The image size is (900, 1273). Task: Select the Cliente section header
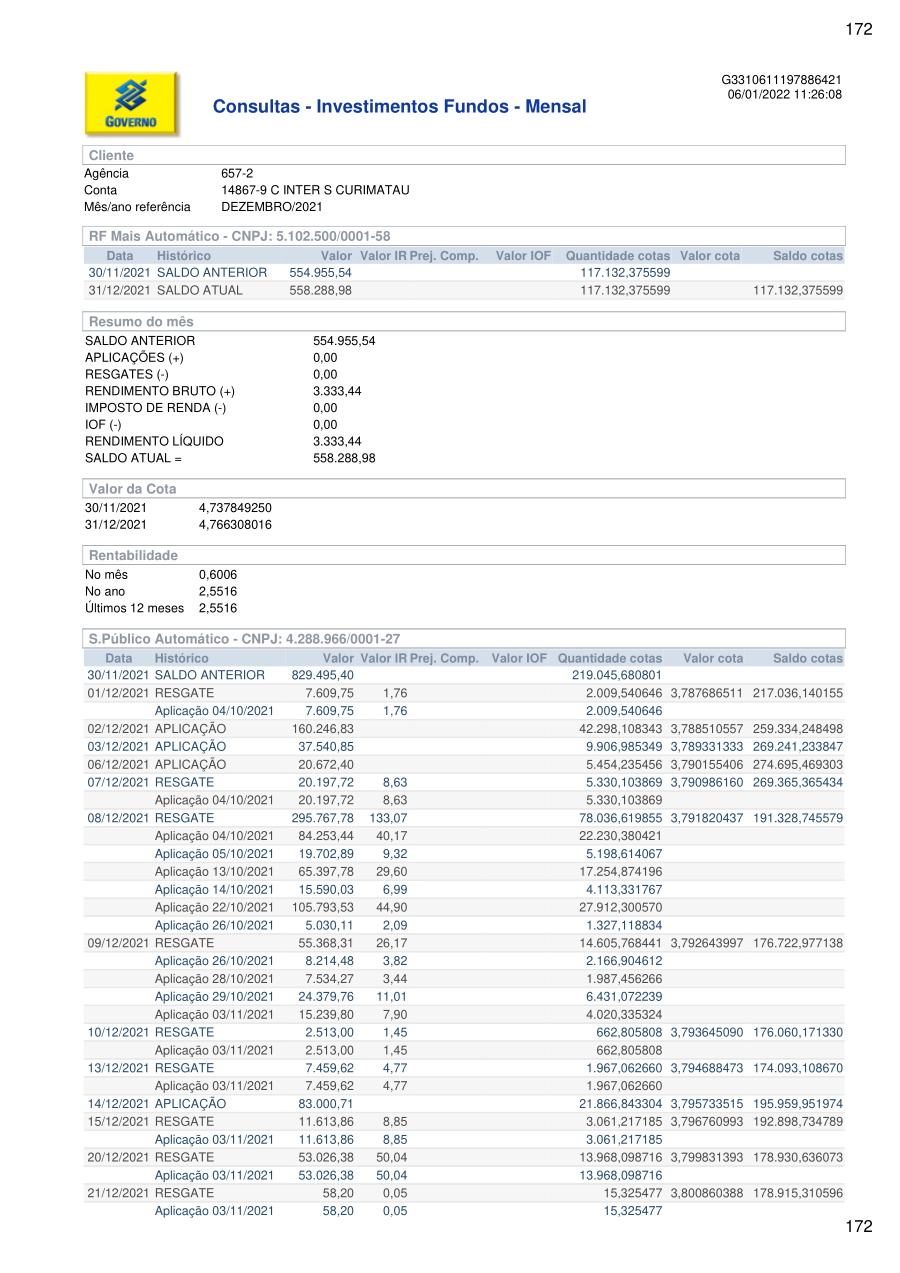coord(111,156)
